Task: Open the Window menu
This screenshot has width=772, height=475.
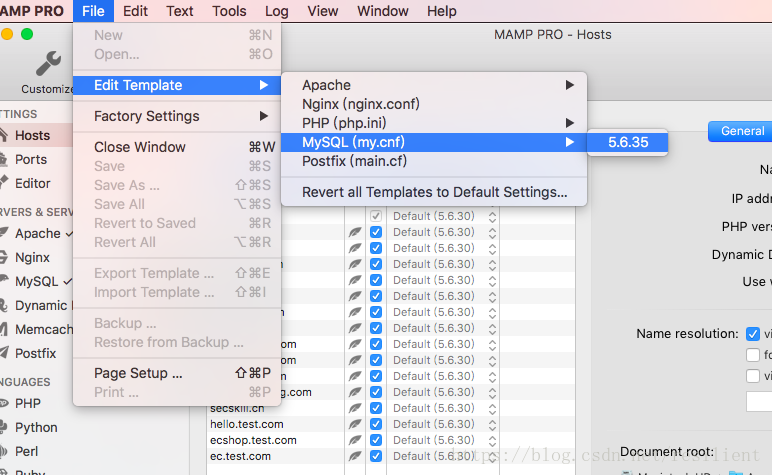Action: pos(383,11)
